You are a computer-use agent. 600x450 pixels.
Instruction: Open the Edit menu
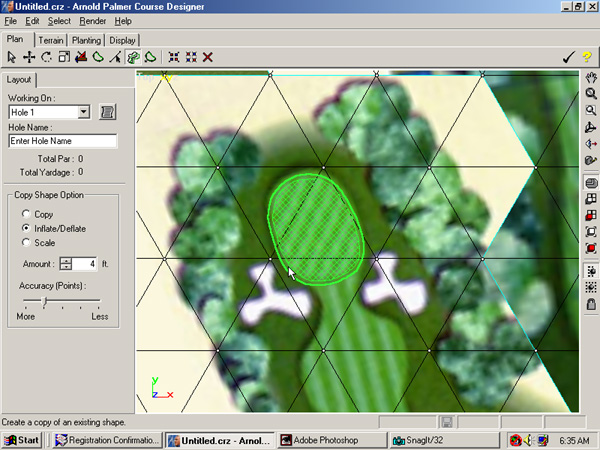click(x=32, y=21)
